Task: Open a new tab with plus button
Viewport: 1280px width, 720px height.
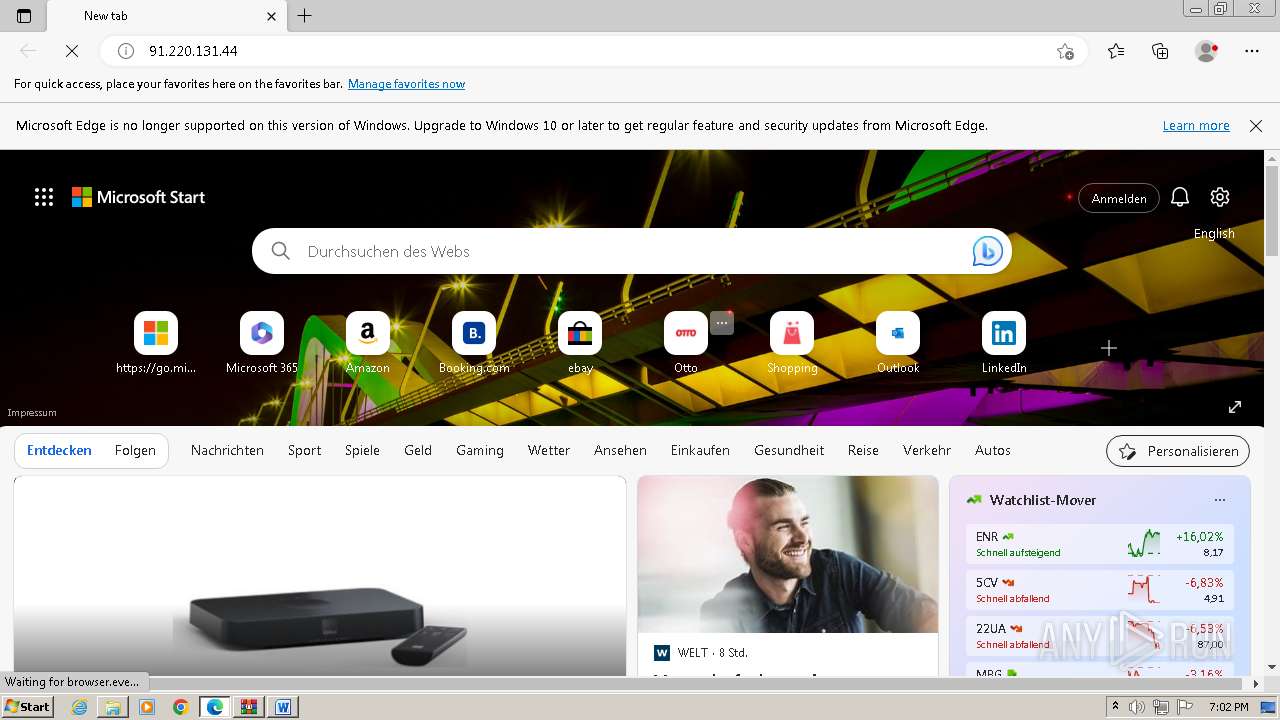Action: pos(305,16)
